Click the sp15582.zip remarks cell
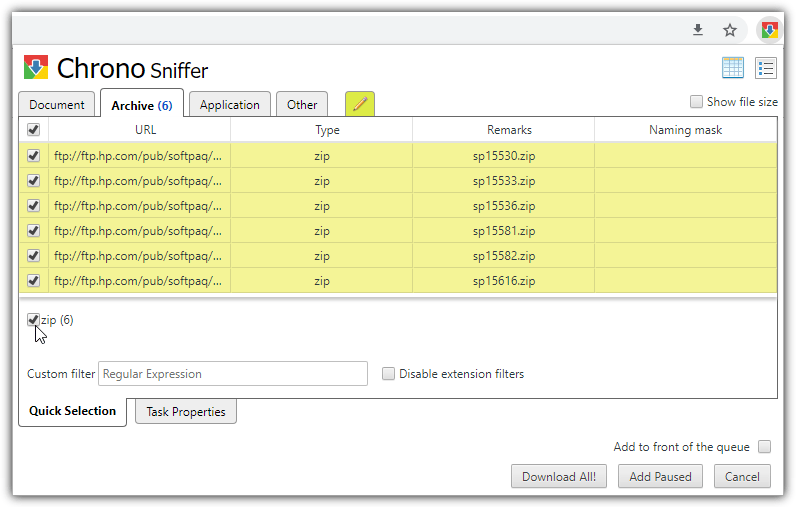The height and width of the screenshot is (507, 796). pyautogui.click(x=504, y=255)
